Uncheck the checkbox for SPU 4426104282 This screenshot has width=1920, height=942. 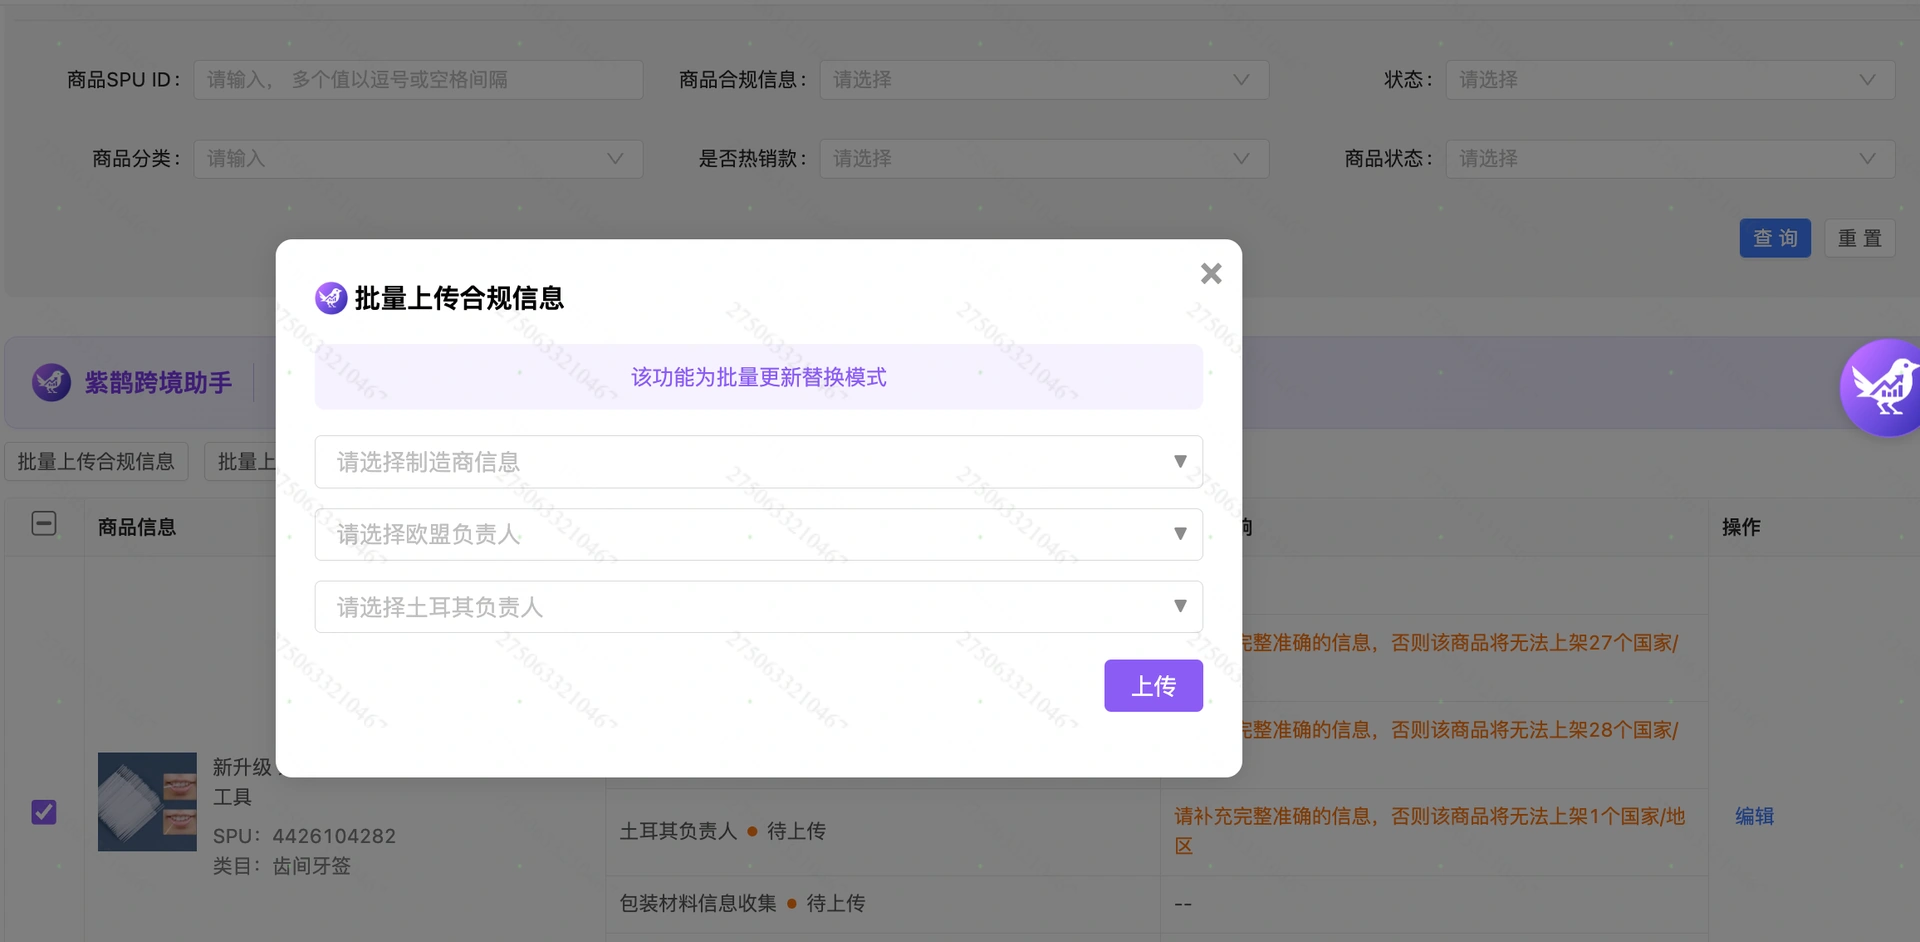click(x=44, y=812)
